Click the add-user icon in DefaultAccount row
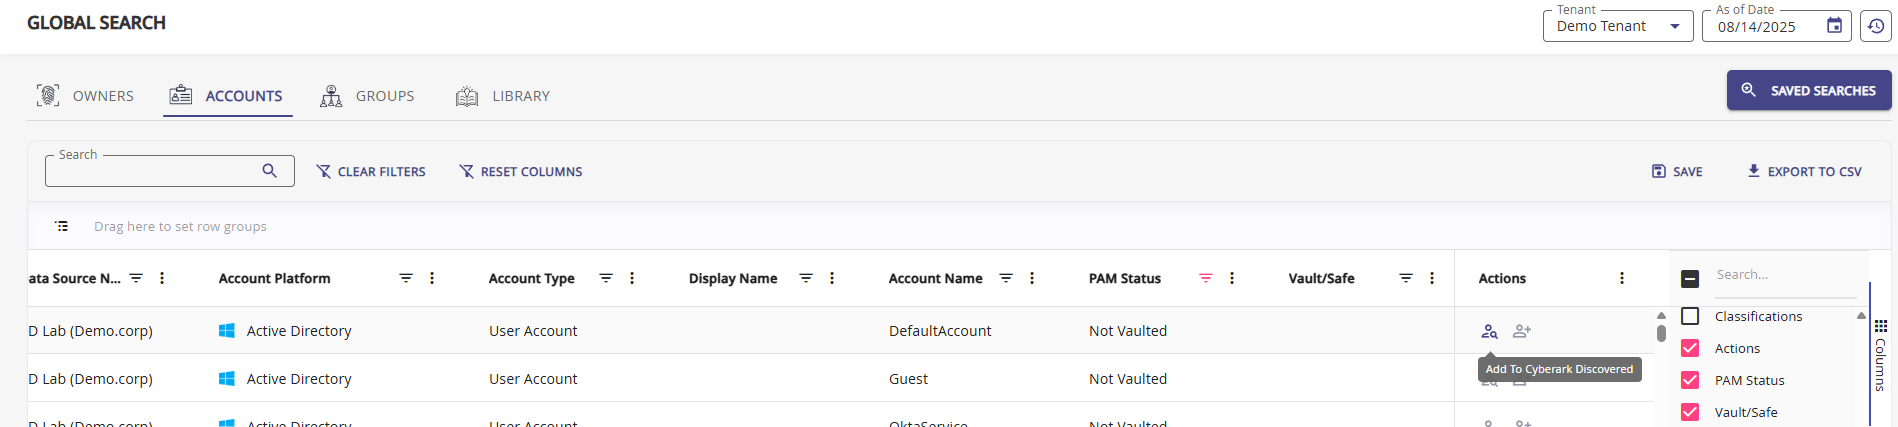The height and width of the screenshot is (427, 1898). point(1522,331)
